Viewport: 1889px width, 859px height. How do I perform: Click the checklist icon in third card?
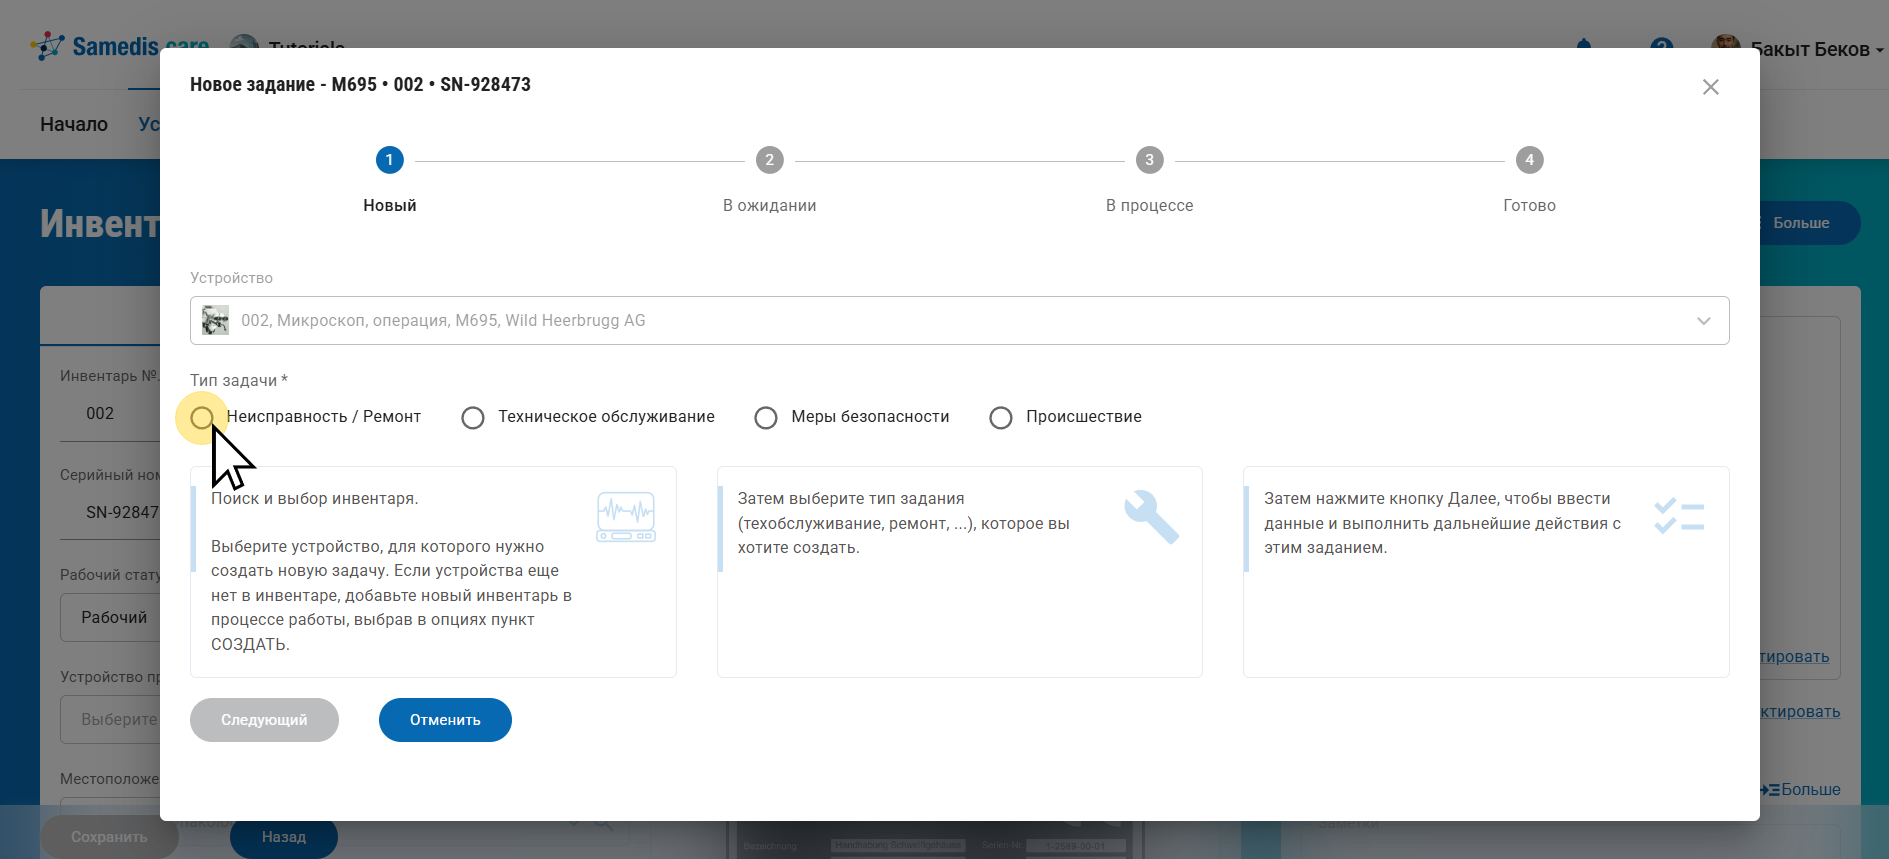1678,517
